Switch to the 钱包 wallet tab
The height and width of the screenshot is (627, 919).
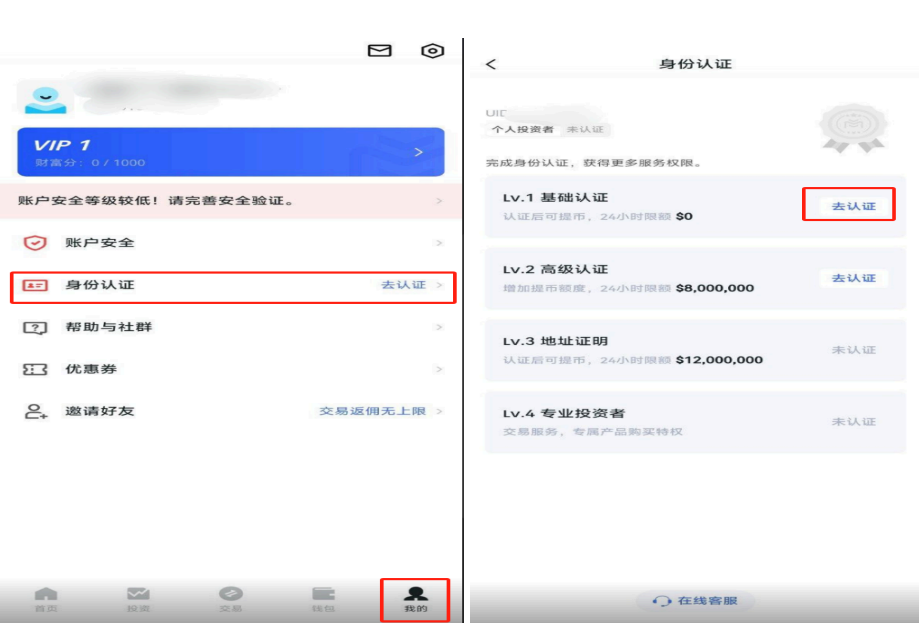pyautogui.click(x=323, y=599)
